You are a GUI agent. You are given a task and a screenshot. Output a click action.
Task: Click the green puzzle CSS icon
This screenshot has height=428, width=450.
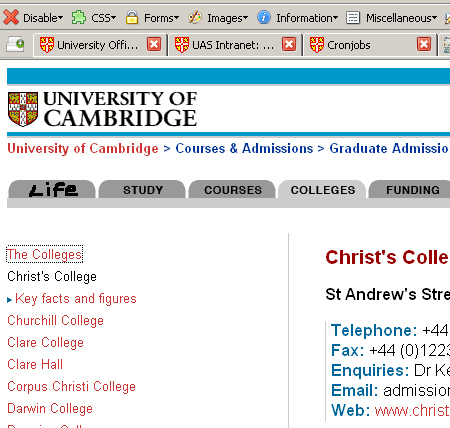(x=79, y=17)
